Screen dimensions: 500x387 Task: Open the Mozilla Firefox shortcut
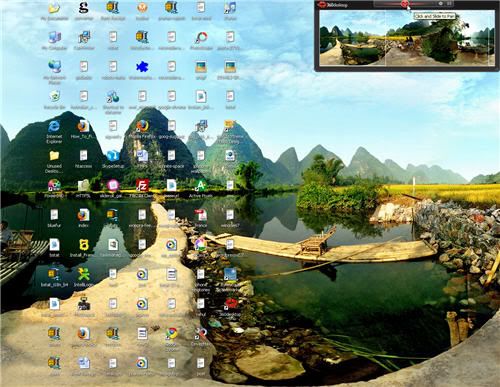coord(142,126)
